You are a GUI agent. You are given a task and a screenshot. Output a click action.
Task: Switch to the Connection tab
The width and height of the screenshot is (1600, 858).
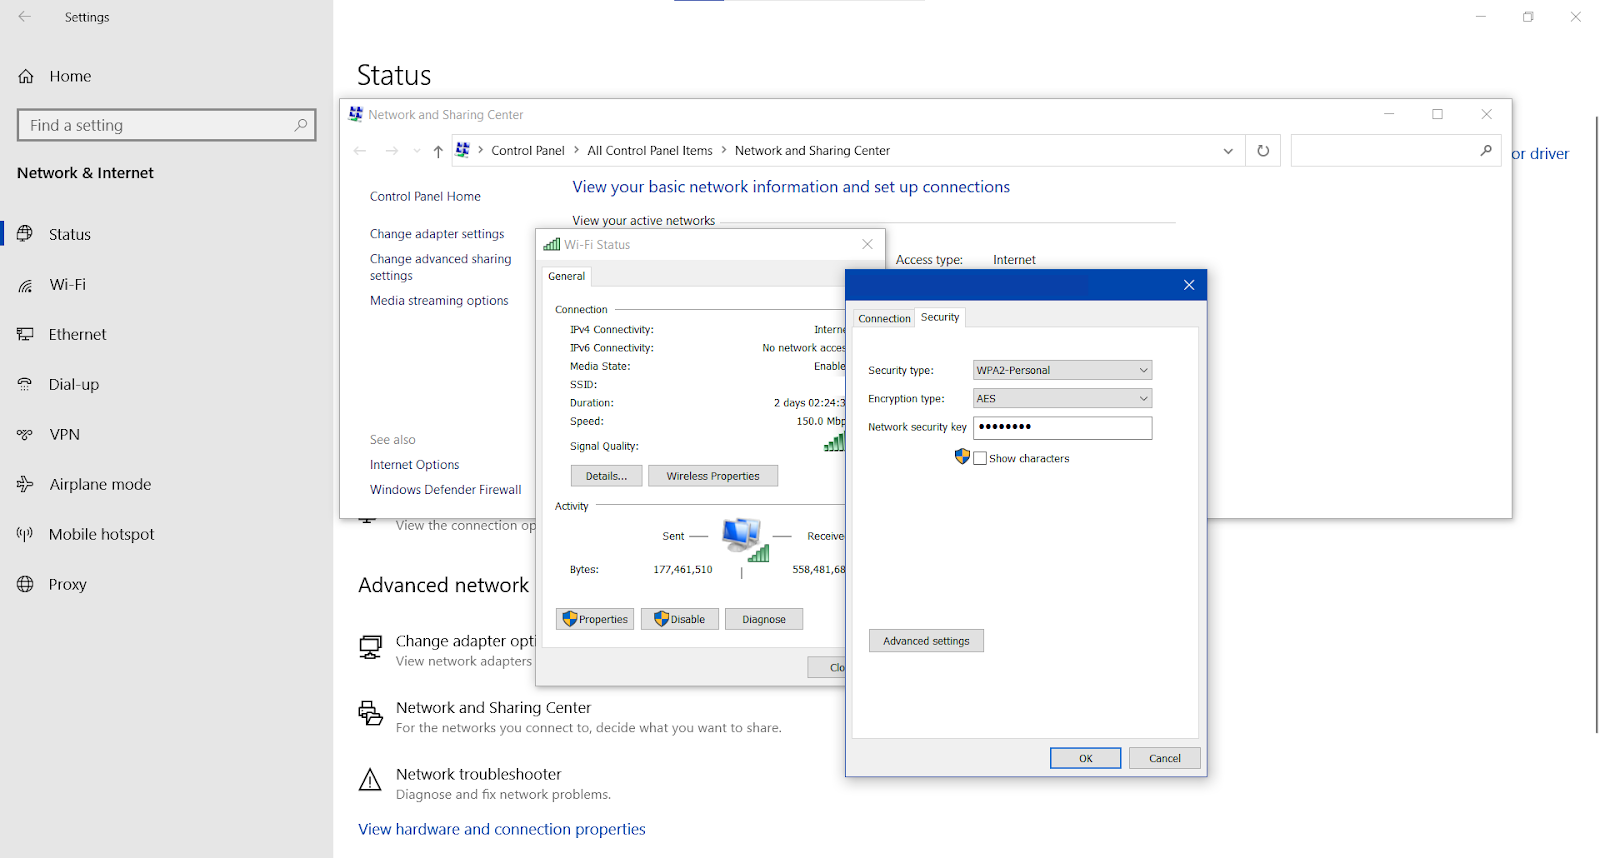point(884,319)
